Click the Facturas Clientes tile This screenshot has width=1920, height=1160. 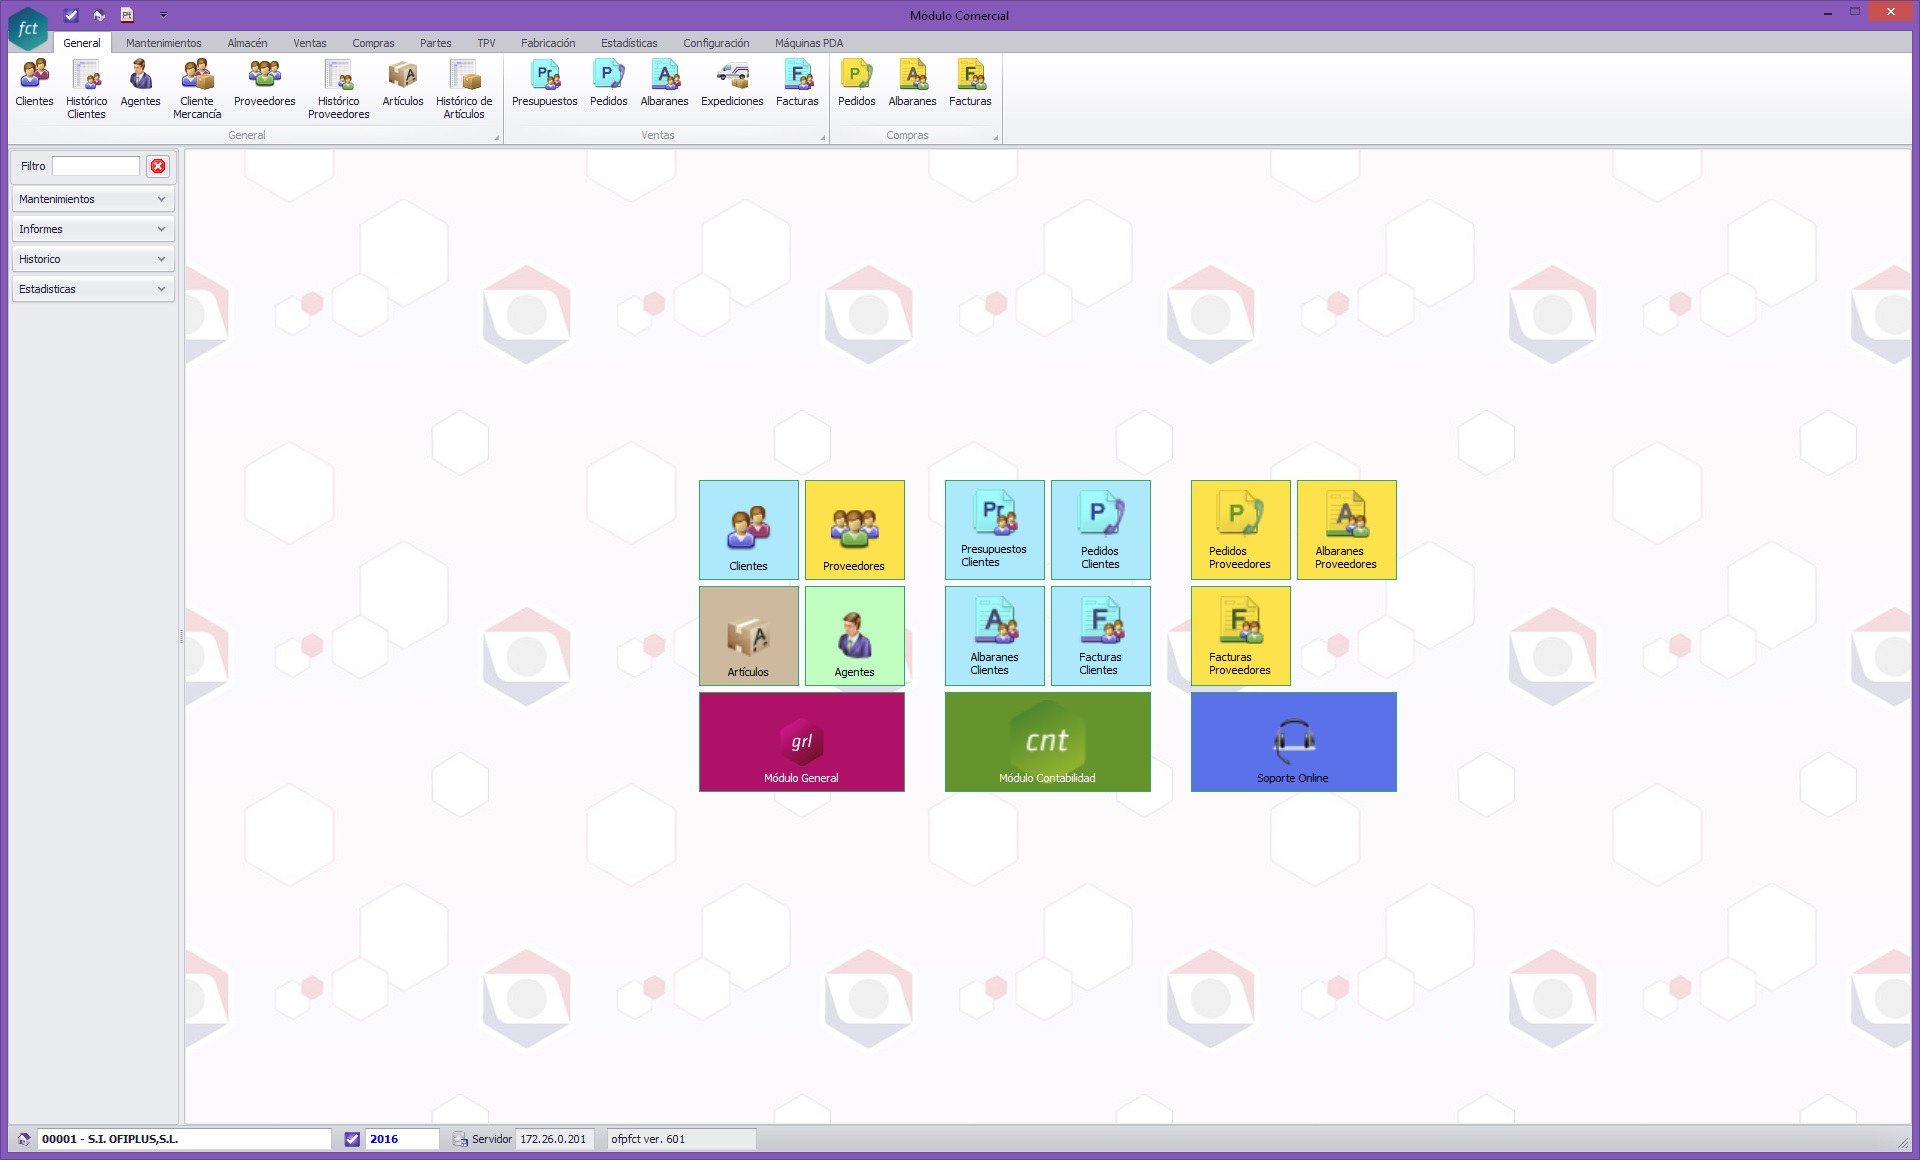[1100, 636]
